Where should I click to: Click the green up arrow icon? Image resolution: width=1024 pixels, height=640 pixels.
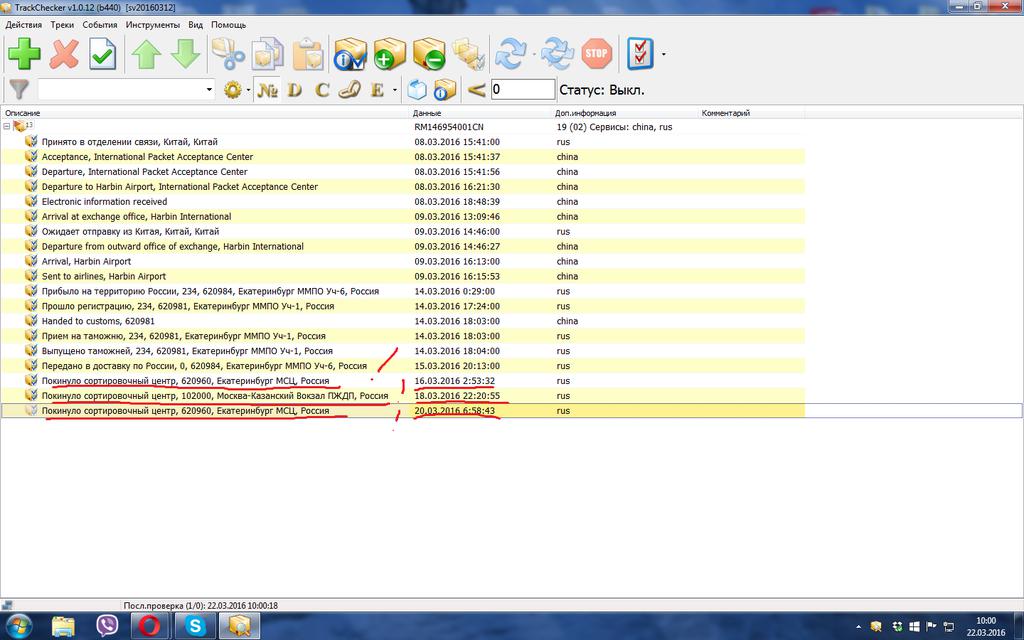point(146,53)
